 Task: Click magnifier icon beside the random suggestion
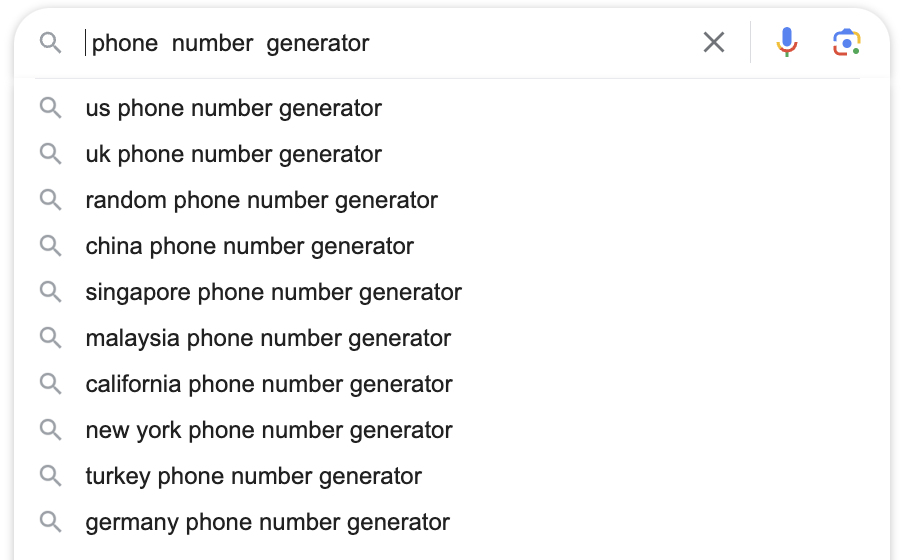point(50,200)
